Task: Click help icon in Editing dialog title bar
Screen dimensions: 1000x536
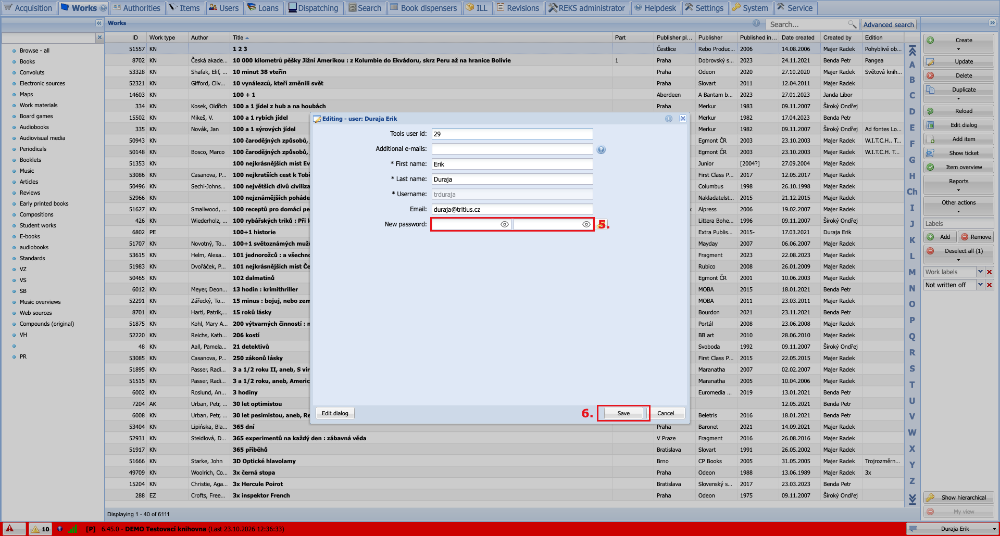Action: pos(669,119)
